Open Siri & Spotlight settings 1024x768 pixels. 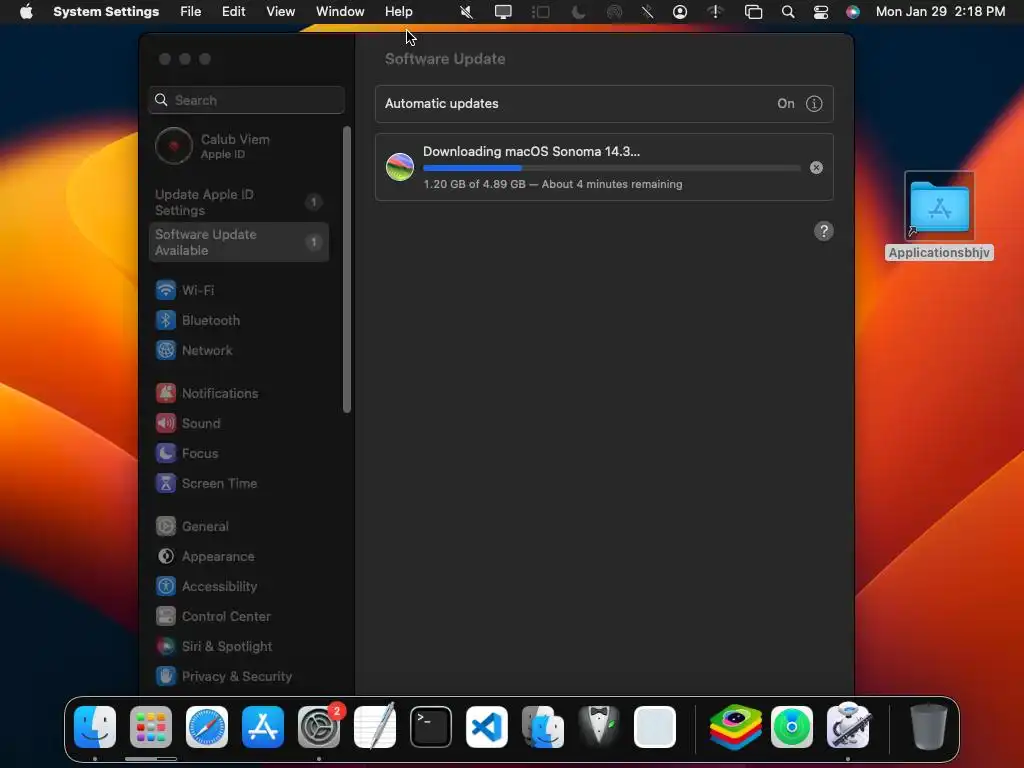pos(214,647)
